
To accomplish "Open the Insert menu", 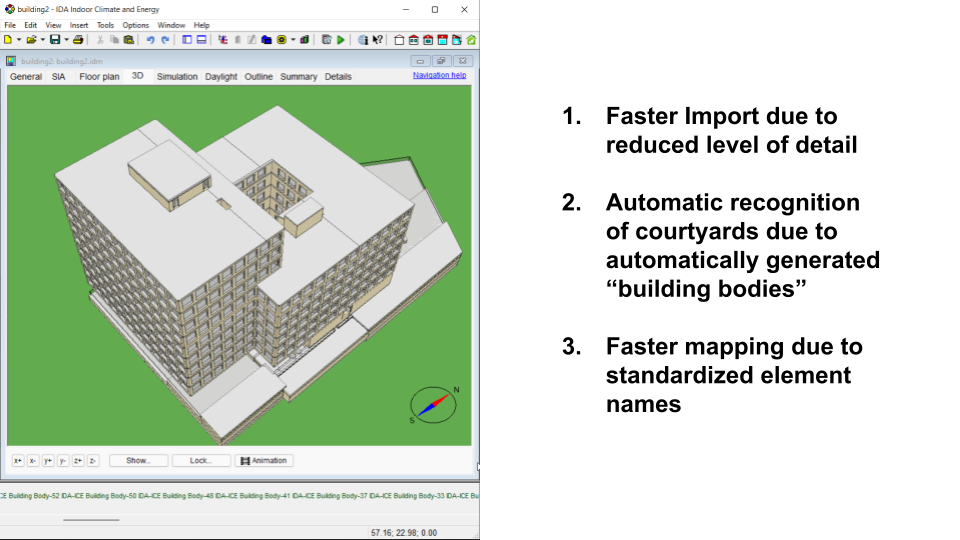I will pos(79,25).
